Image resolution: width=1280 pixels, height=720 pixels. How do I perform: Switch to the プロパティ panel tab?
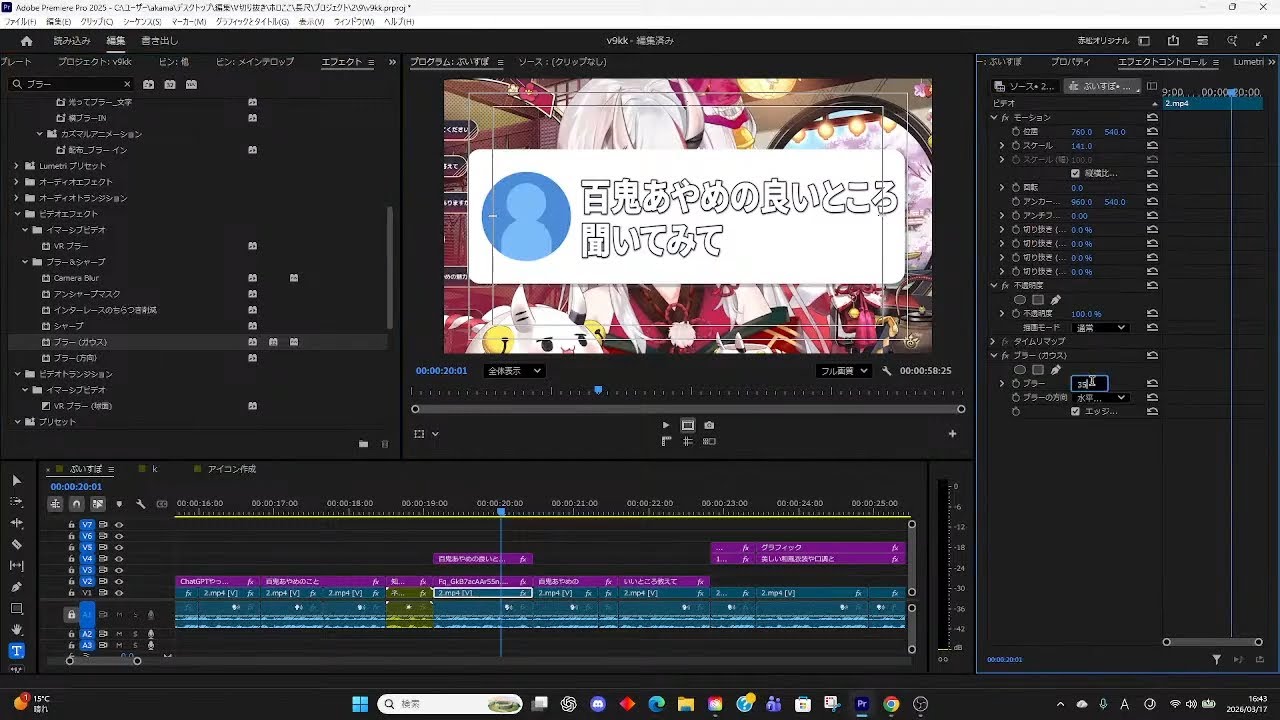click(1071, 62)
